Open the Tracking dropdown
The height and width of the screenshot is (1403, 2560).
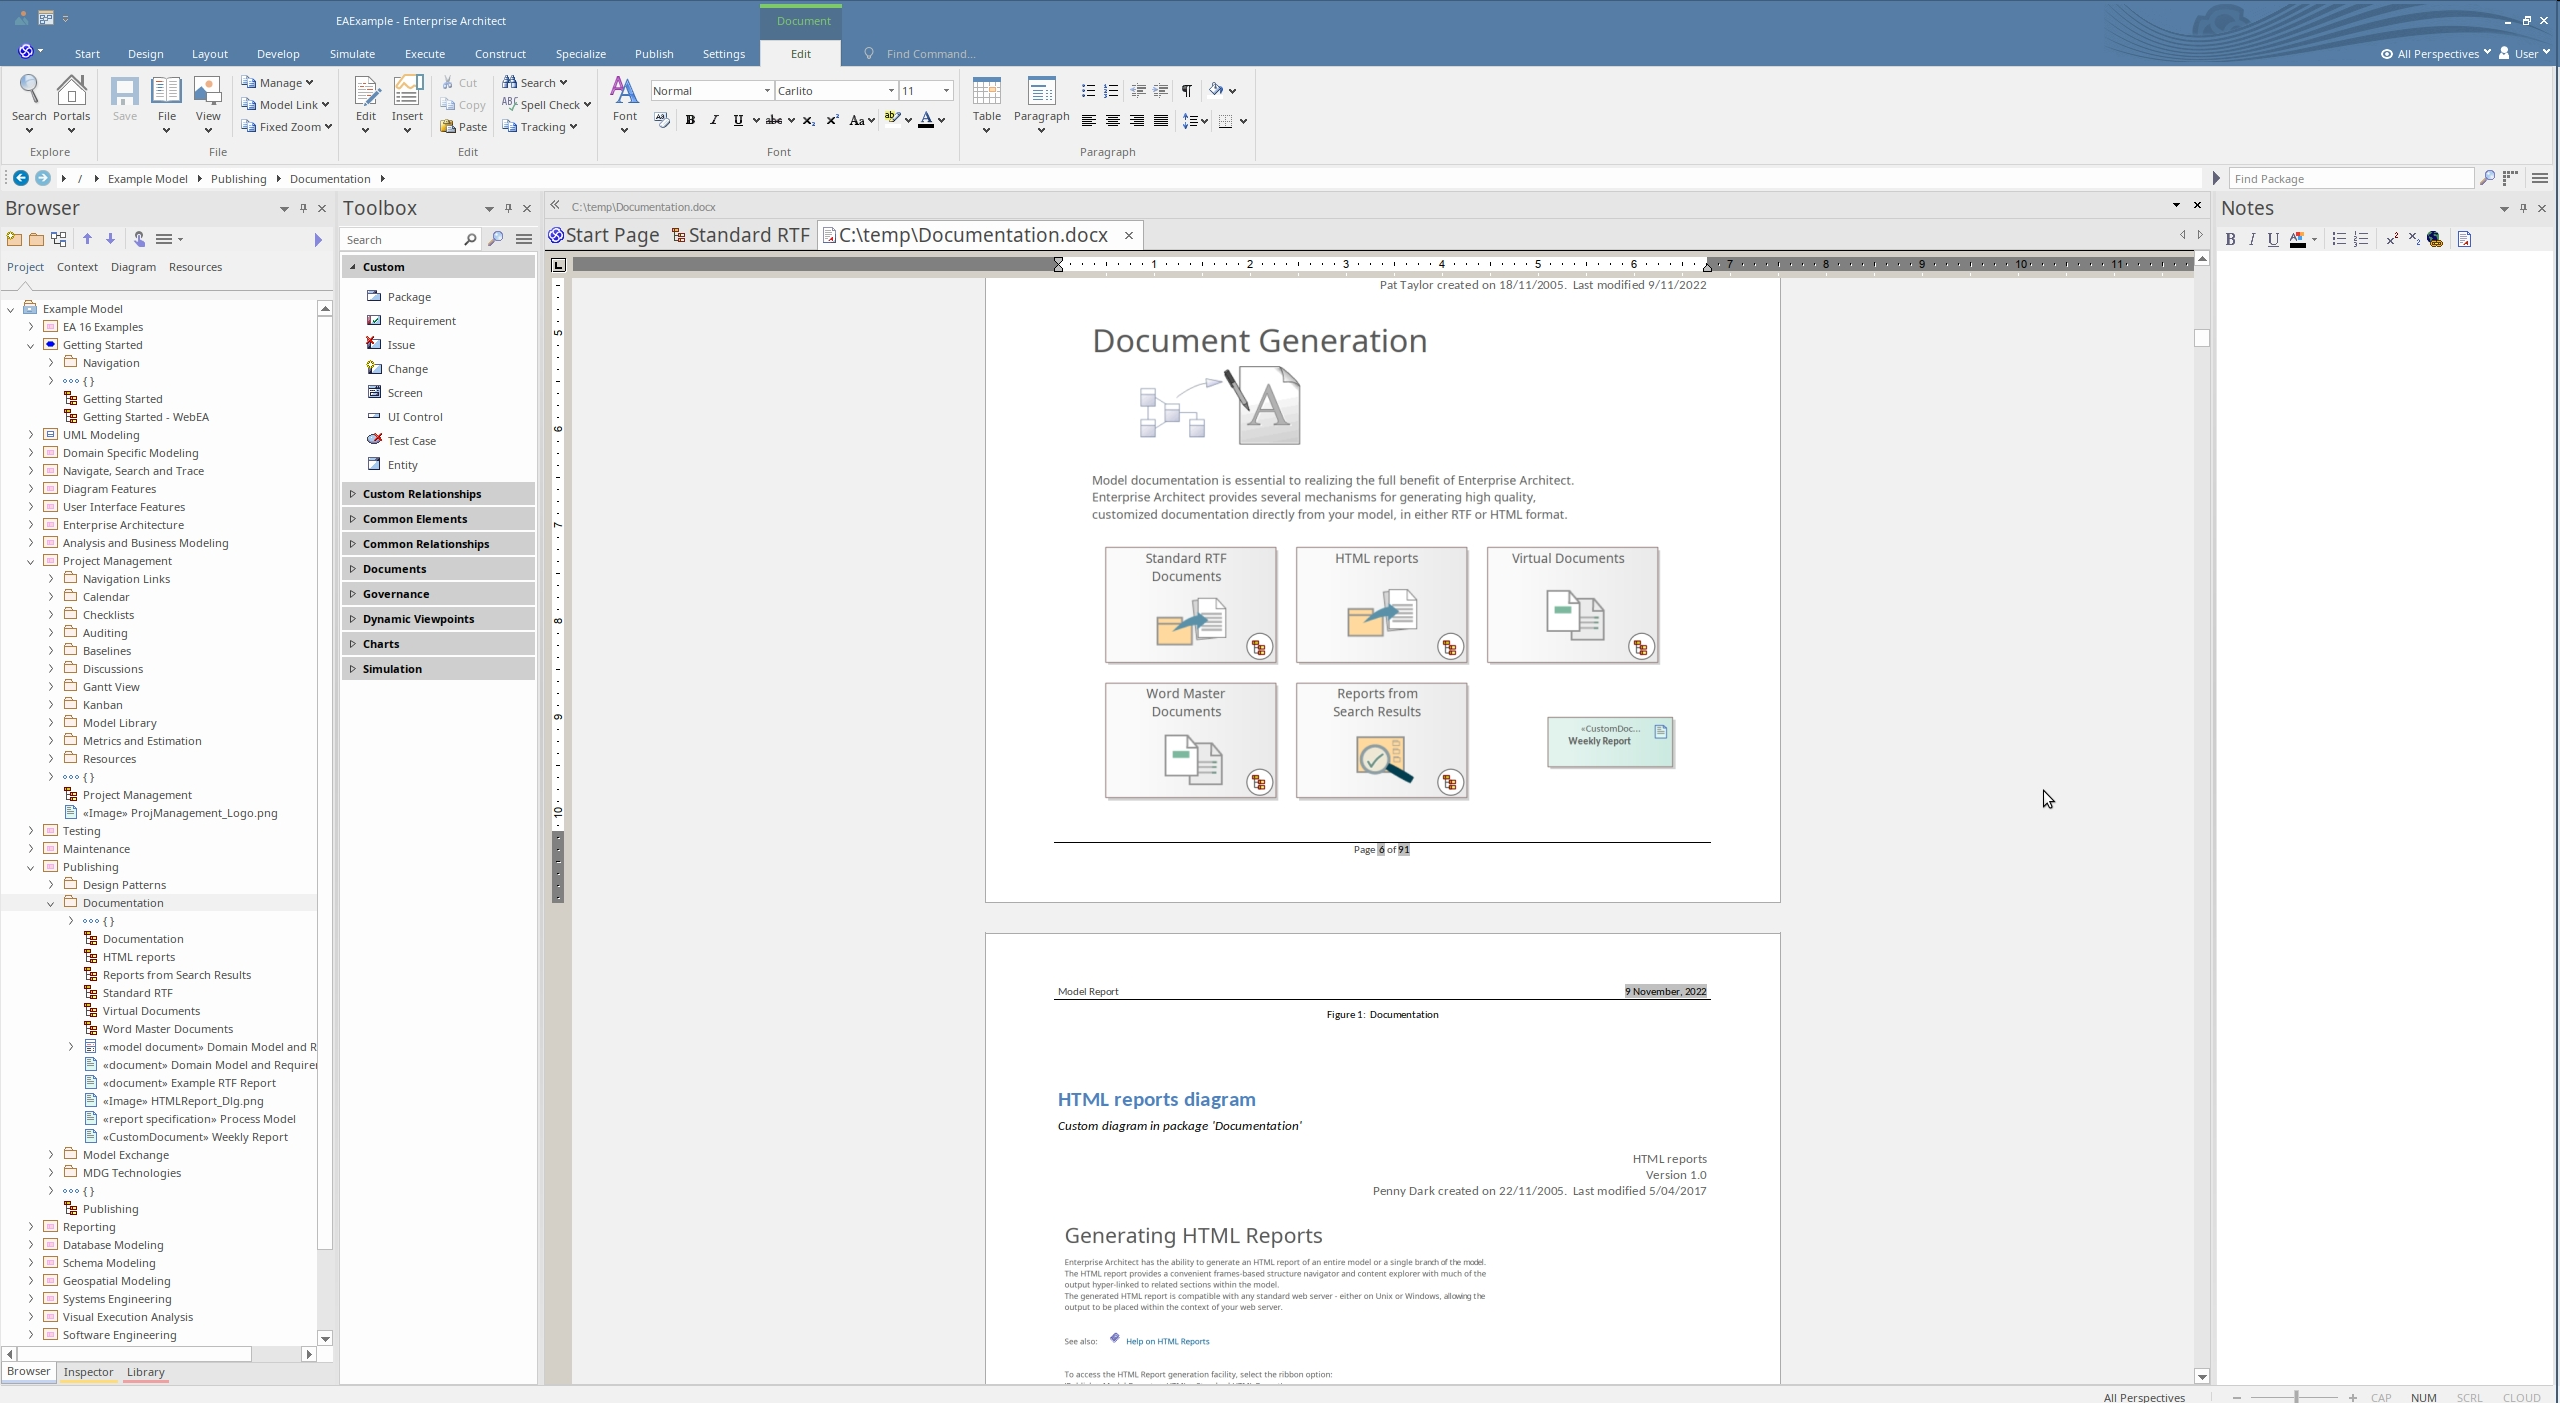pyautogui.click(x=540, y=127)
